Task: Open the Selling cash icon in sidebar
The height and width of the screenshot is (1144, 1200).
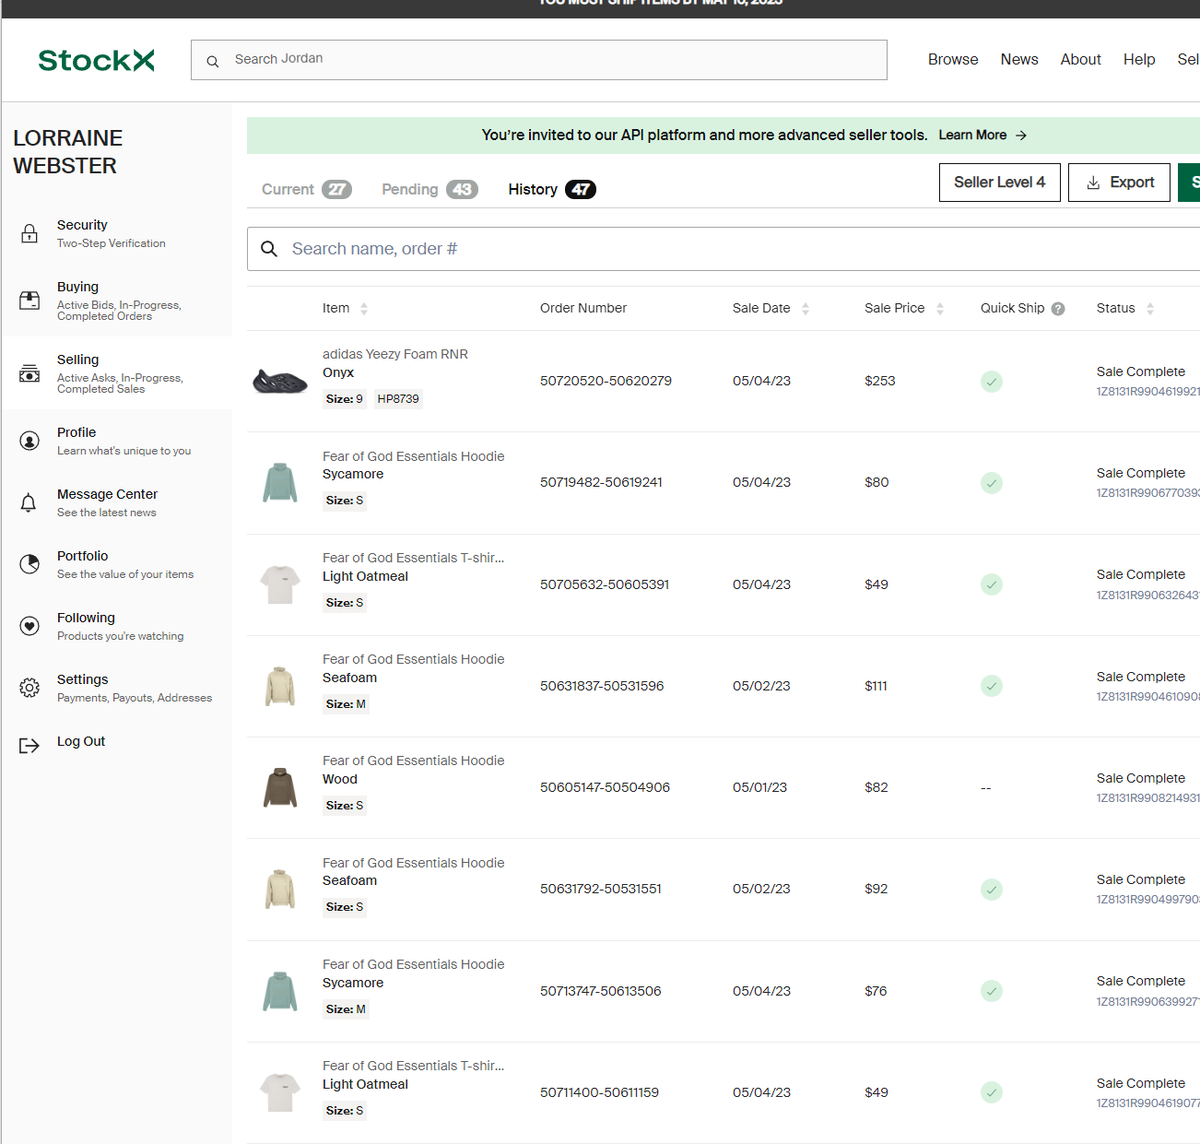Action: [x=30, y=373]
